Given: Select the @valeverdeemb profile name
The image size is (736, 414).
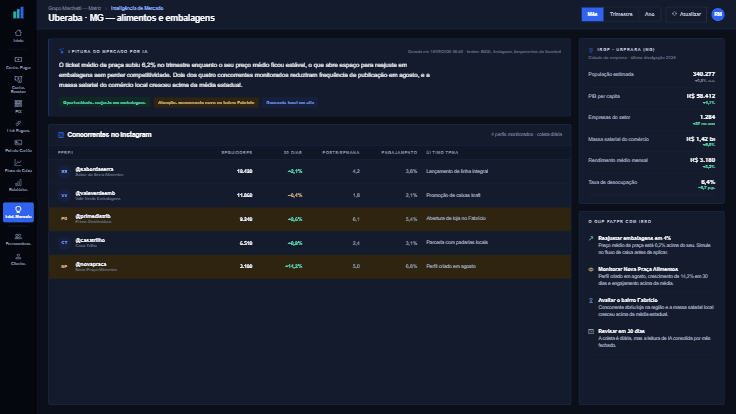Looking at the screenshot, I should point(95,193).
